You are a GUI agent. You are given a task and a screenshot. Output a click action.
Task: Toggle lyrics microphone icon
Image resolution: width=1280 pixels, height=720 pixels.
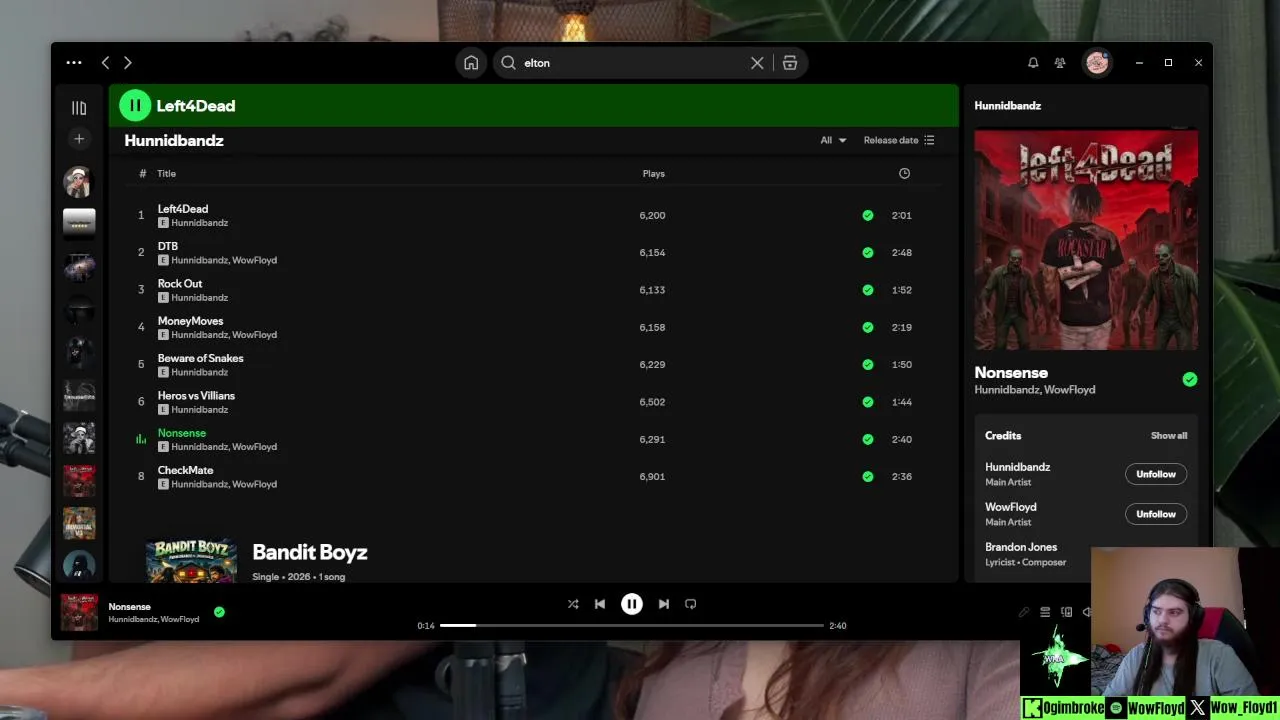1024,612
